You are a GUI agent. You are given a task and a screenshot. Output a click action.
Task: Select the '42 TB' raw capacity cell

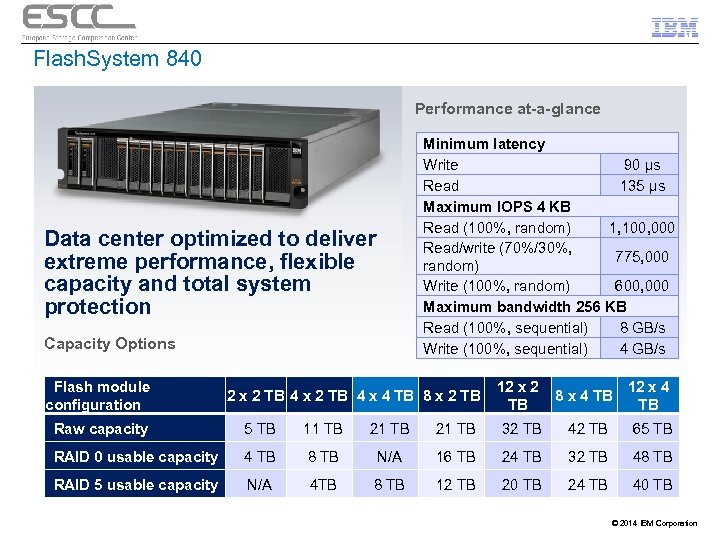click(x=587, y=429)
